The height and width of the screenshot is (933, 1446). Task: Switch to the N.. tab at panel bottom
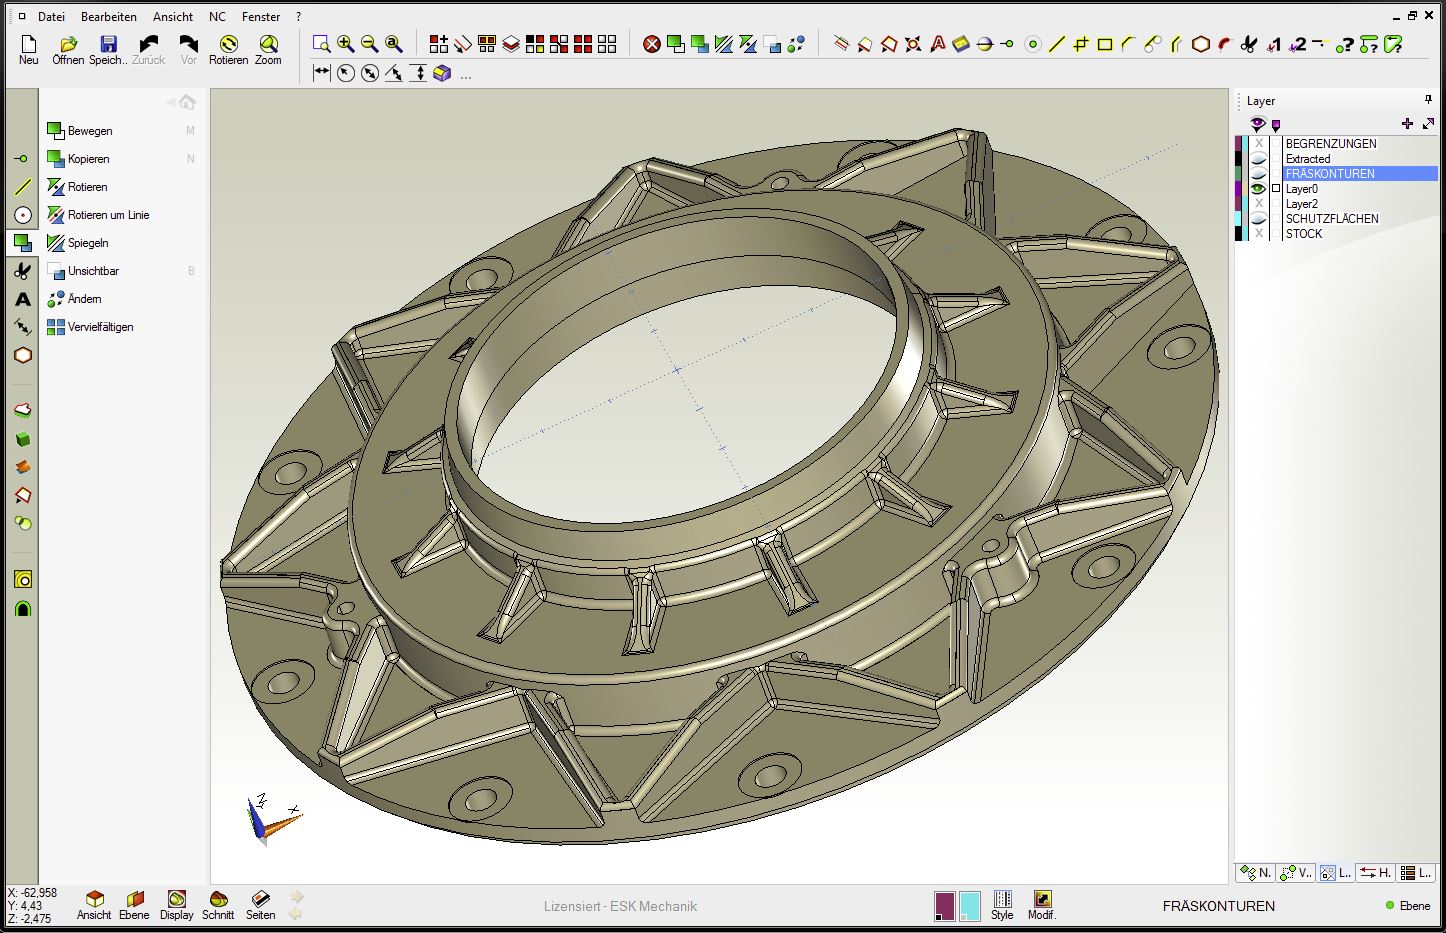(x=1255, y=873)
